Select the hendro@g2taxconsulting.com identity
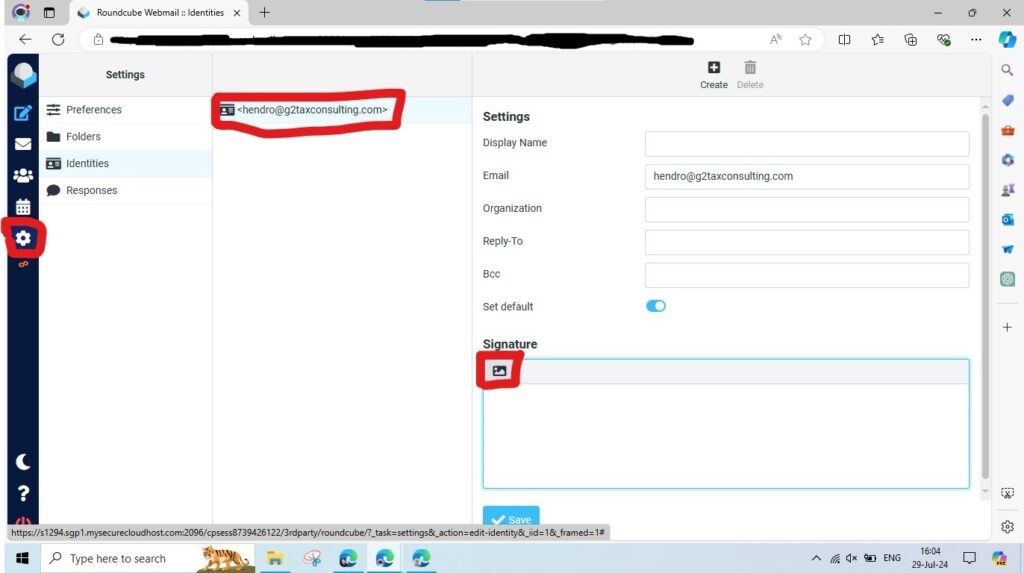 click(311, 110)
